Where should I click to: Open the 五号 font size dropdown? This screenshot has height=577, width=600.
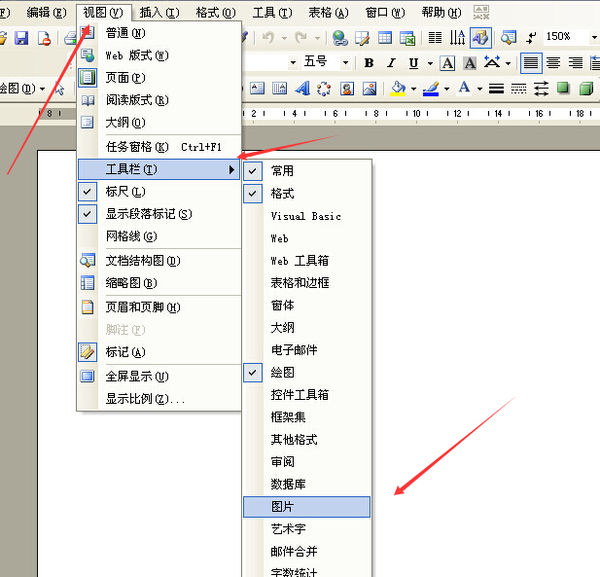click(345, 62)
